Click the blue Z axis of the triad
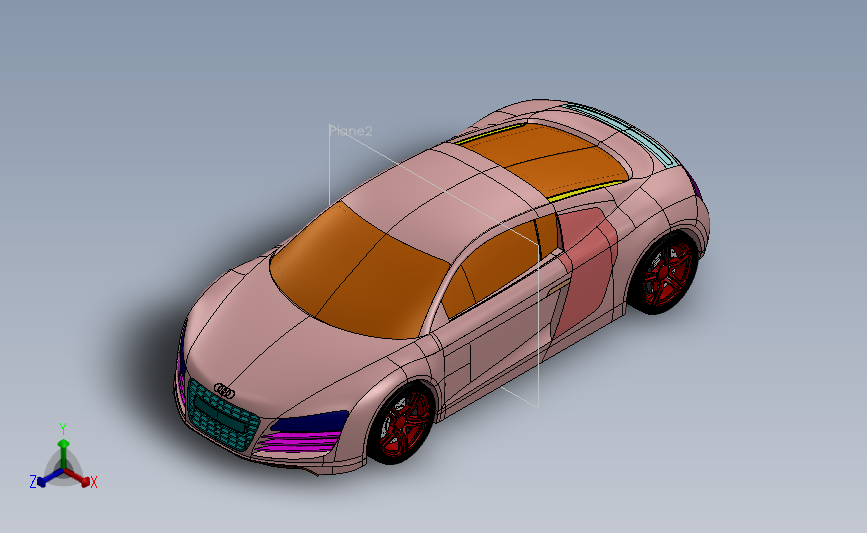This screenshot has height=533, width=867. [51, 478]
